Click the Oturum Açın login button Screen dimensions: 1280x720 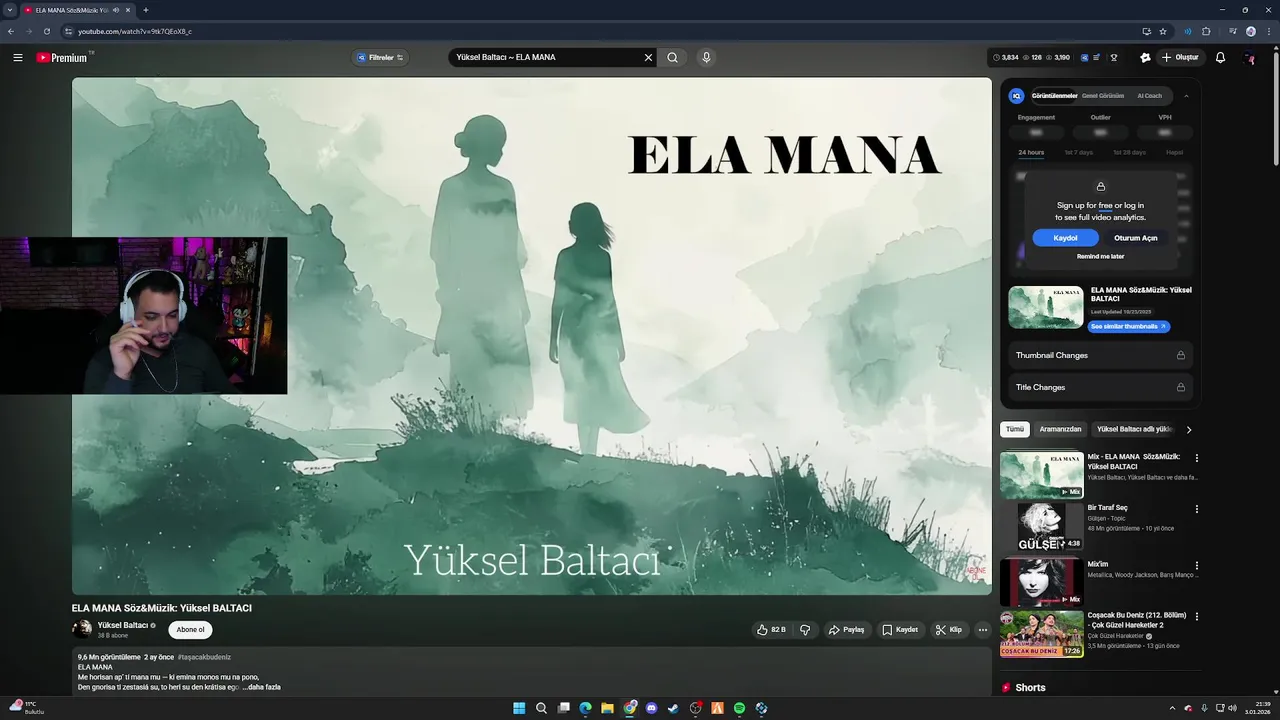(1136, 238)
